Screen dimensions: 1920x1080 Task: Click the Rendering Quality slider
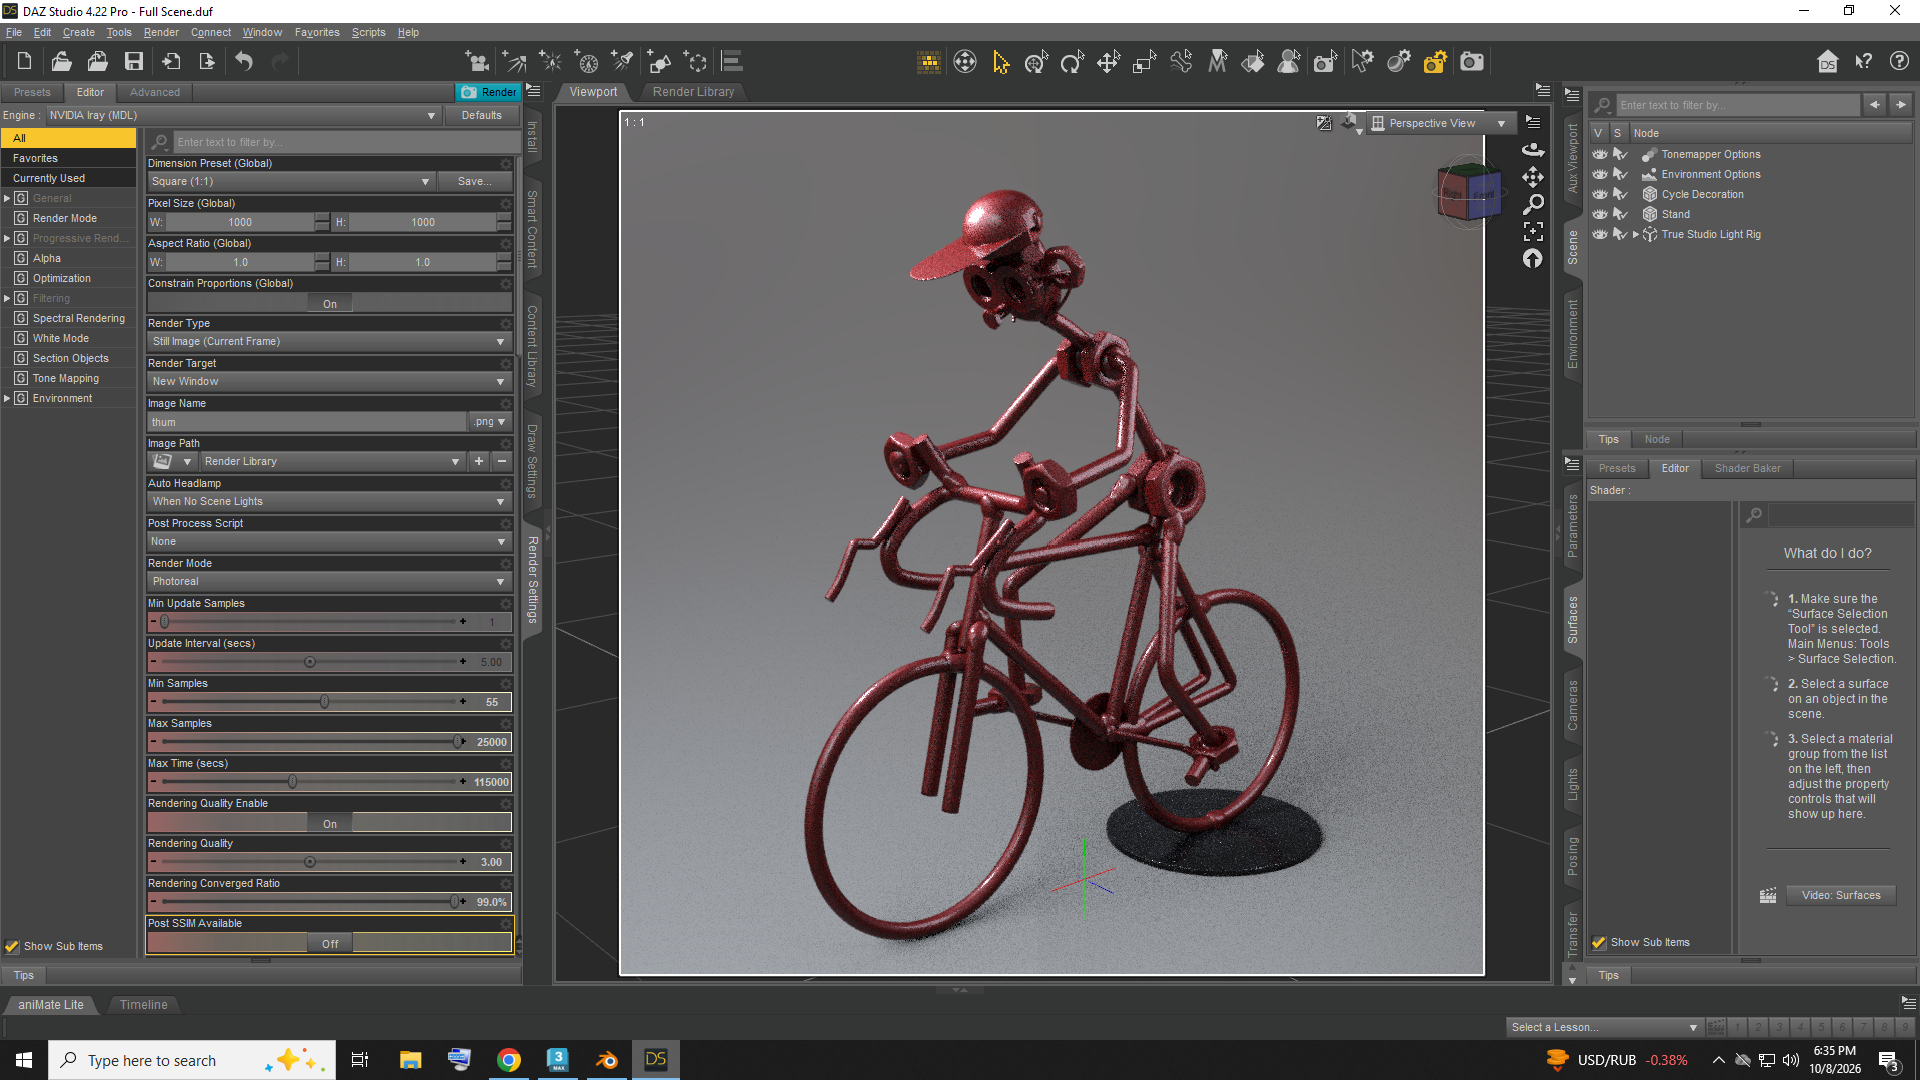click(x=310, y=862)
